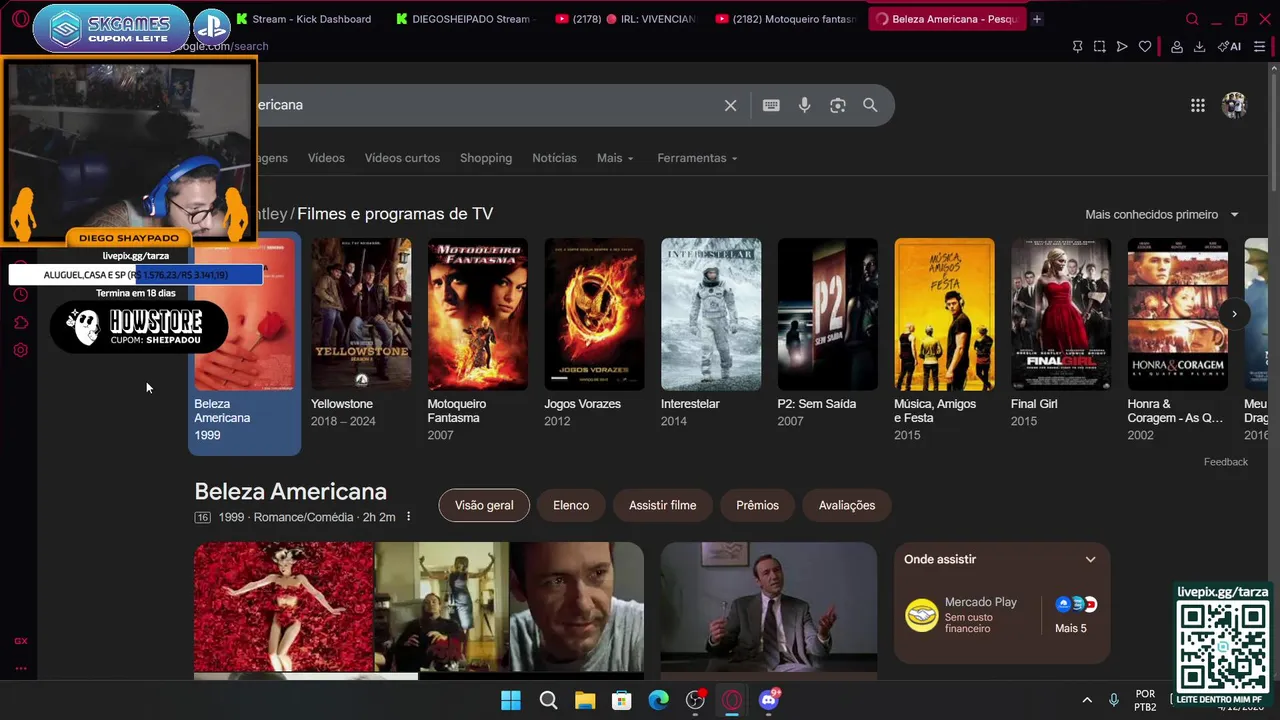Open the Interestelar poster card
Image resolution: width=1280 pixels, height=720 pixels.
pyautogui.click(x=711, y=333)
